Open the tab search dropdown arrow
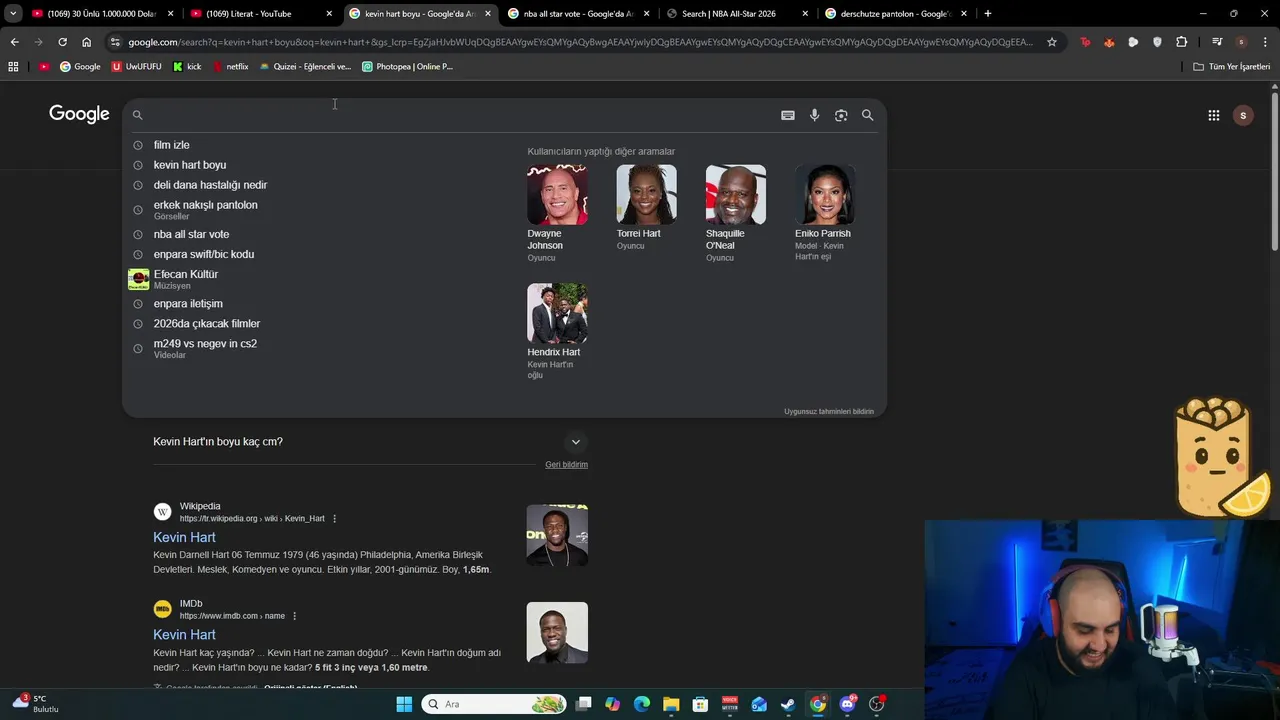1280x720 pixels. [x=12, y=13]
